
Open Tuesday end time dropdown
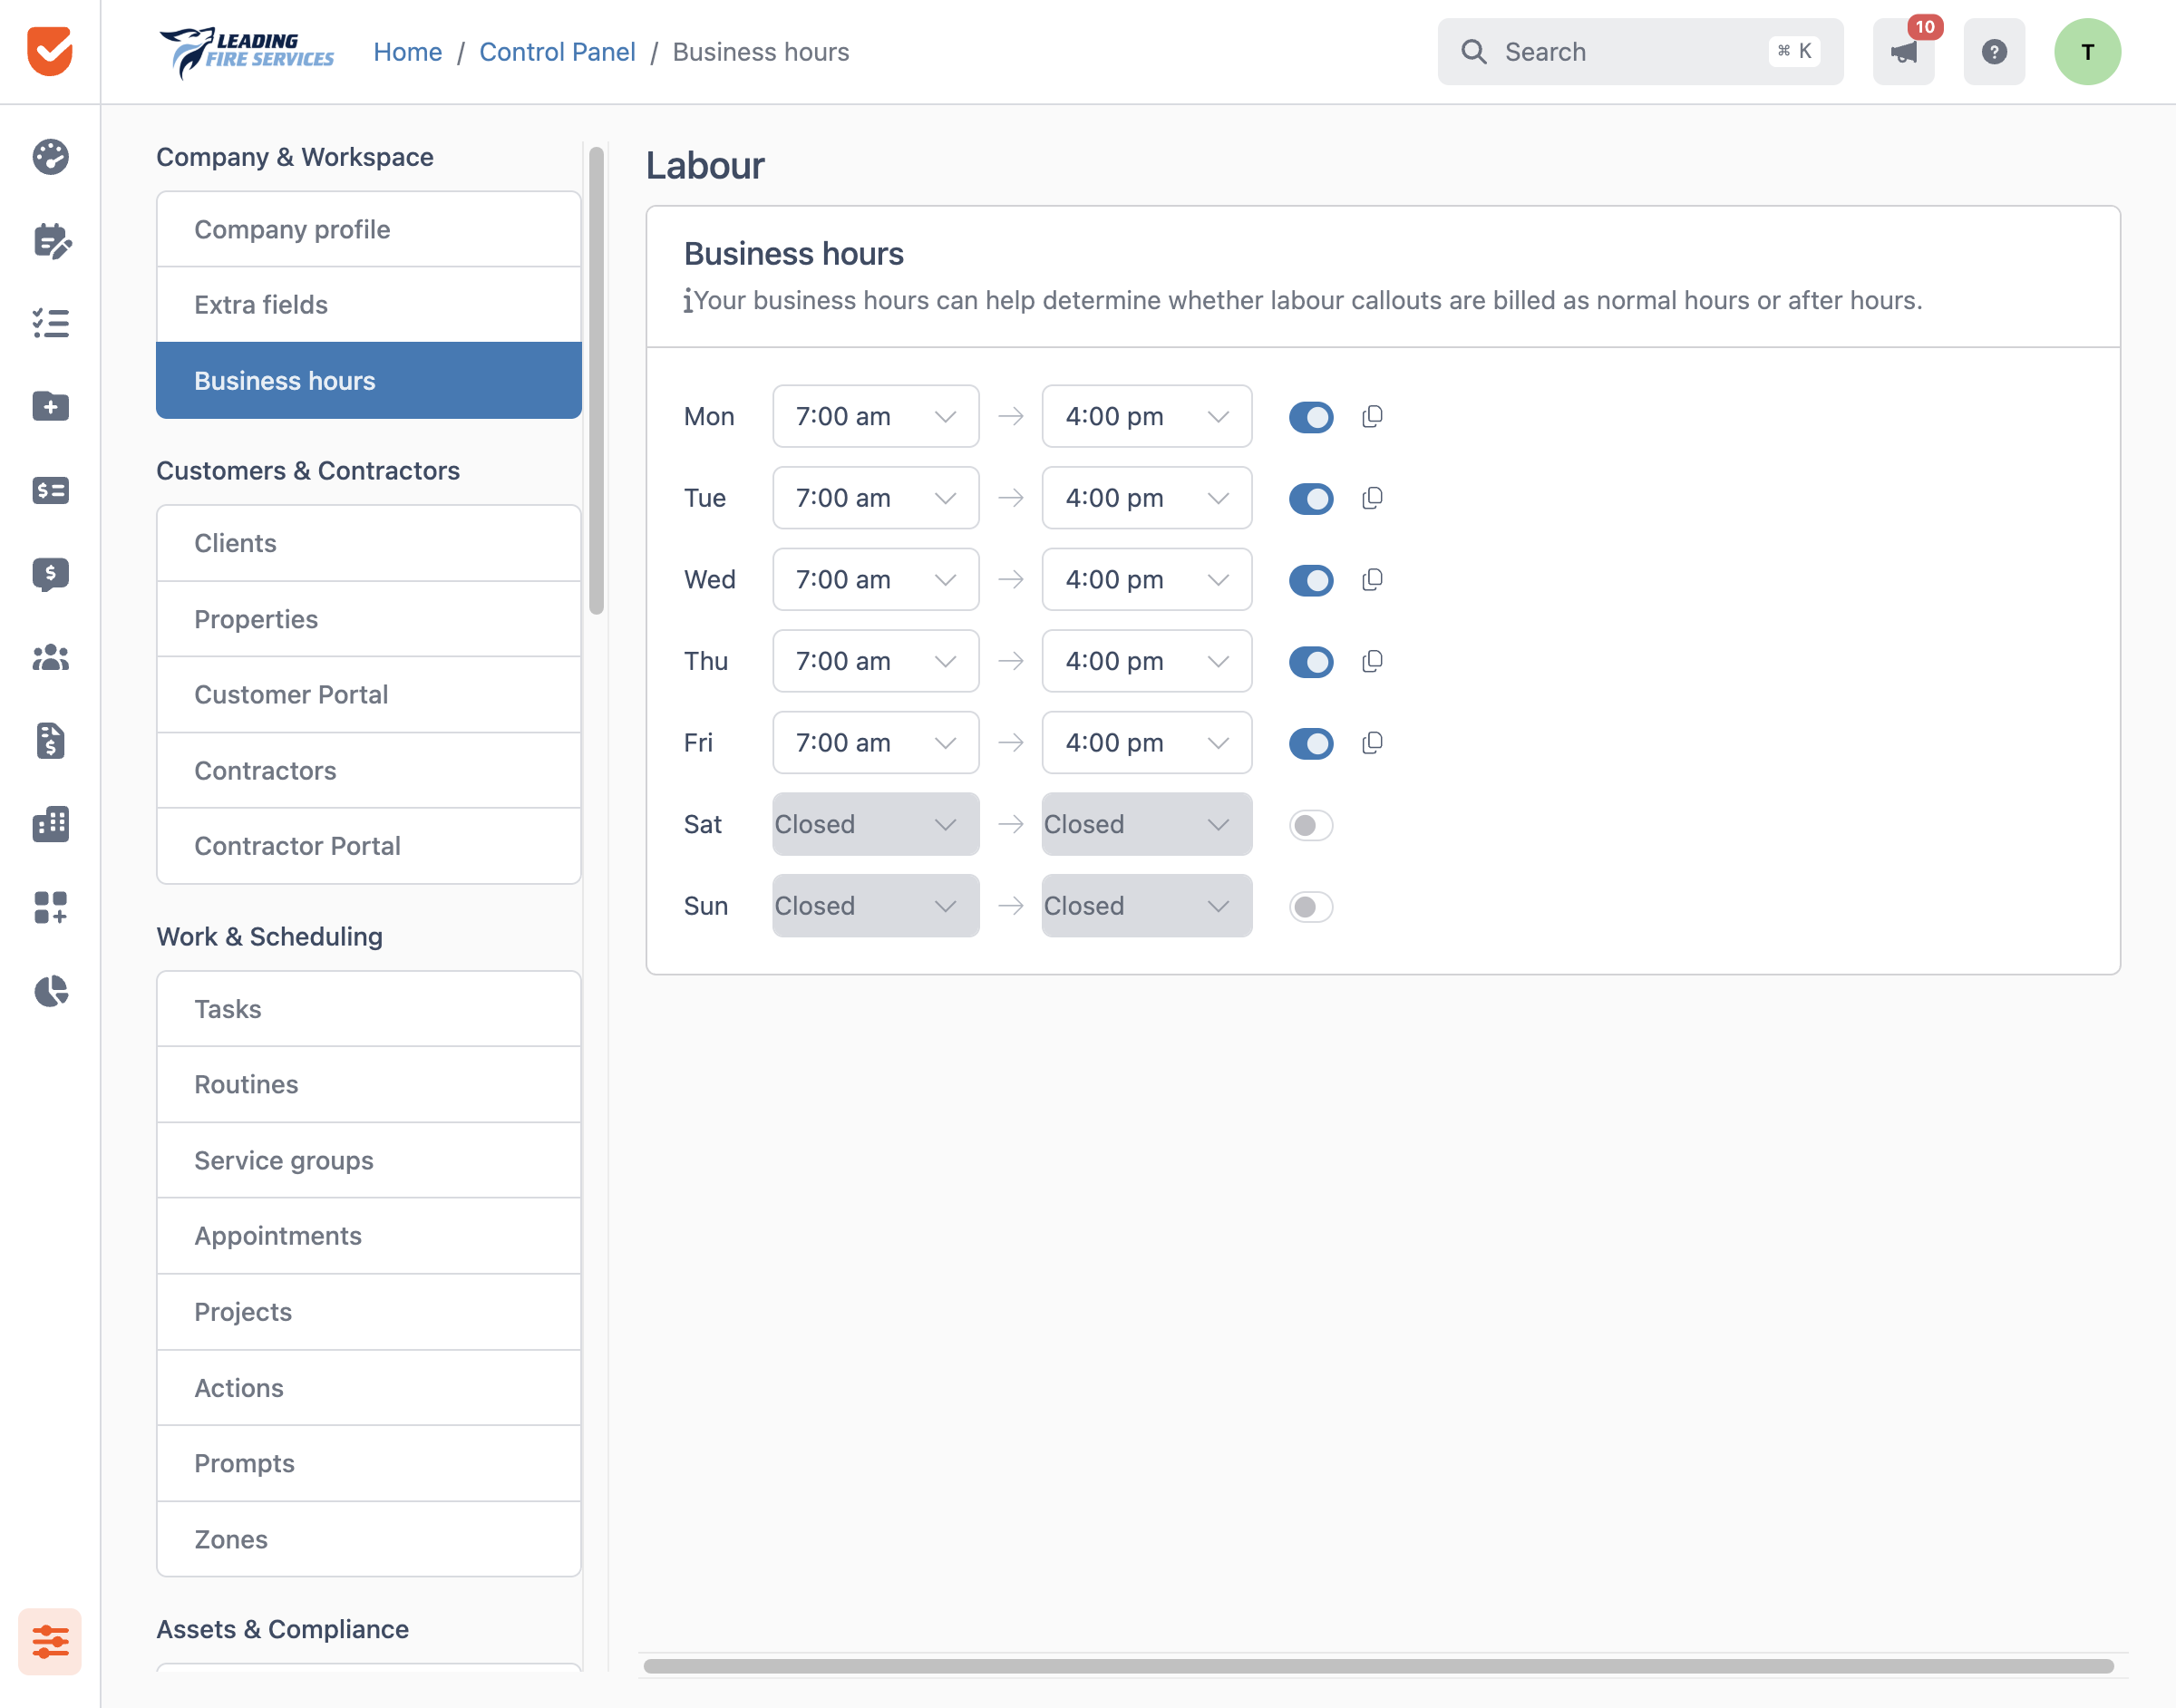(x=1147, y=498)
